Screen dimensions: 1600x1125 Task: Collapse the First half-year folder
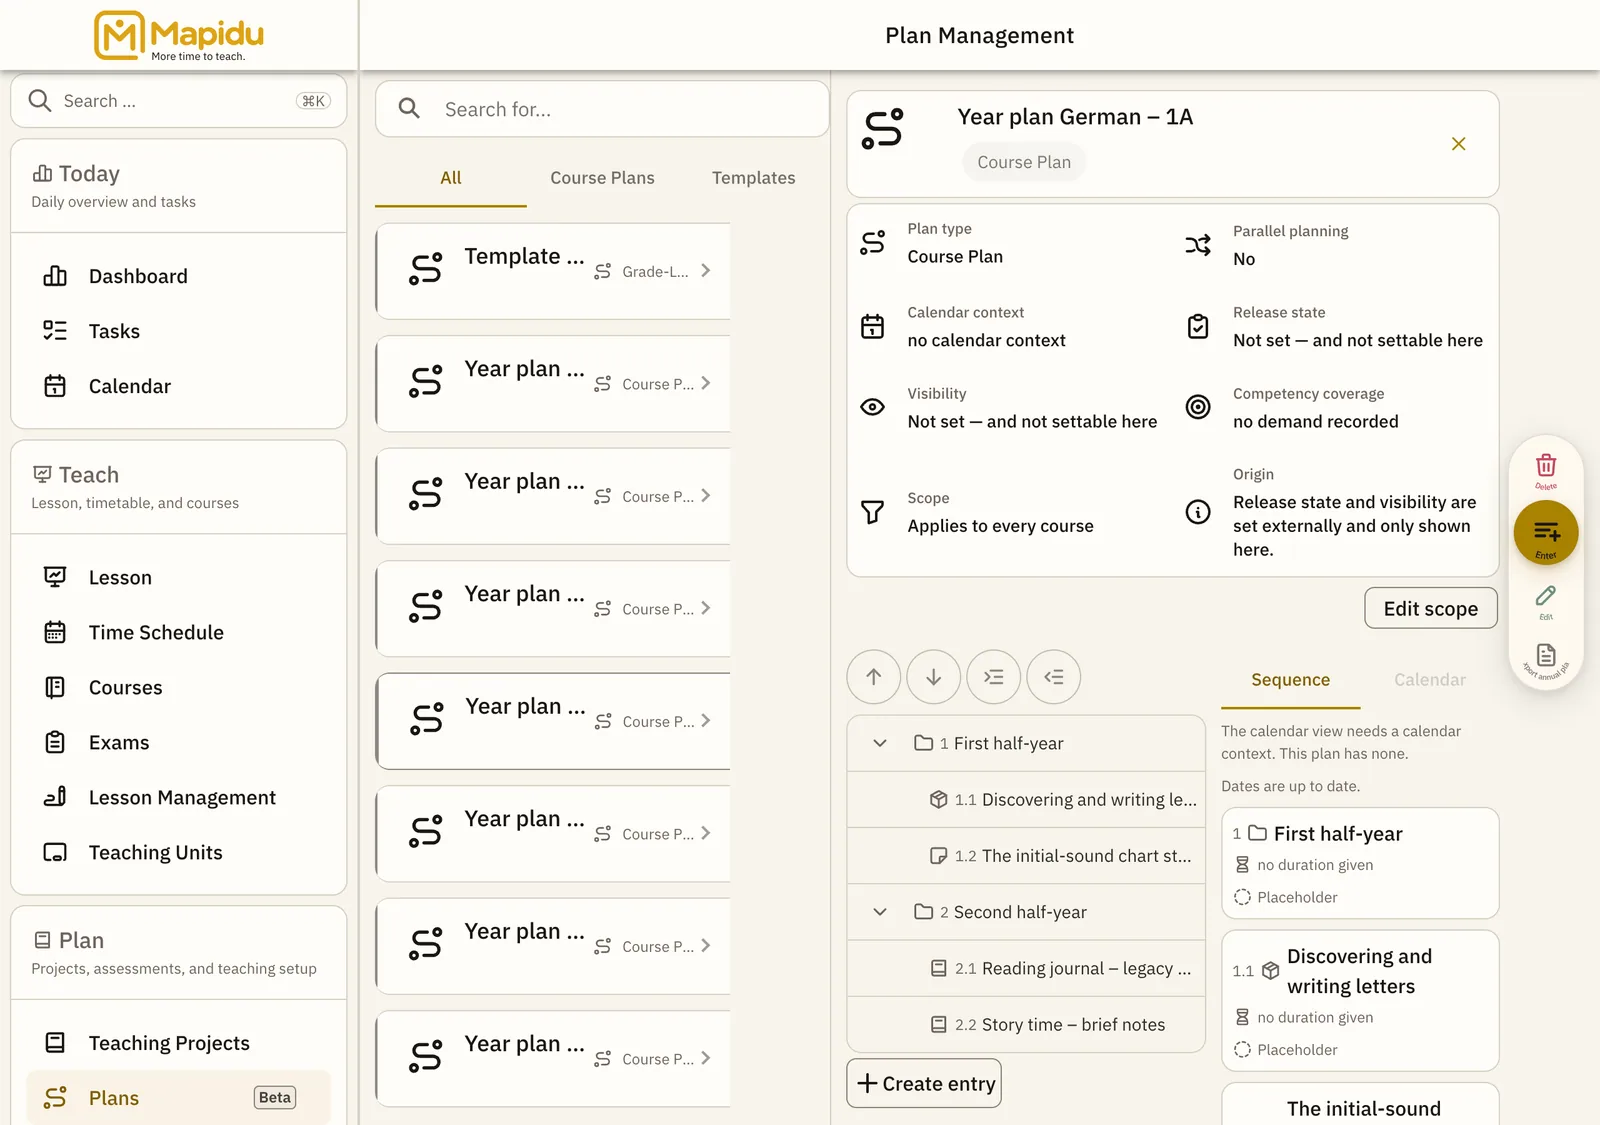tap(880, 743)
